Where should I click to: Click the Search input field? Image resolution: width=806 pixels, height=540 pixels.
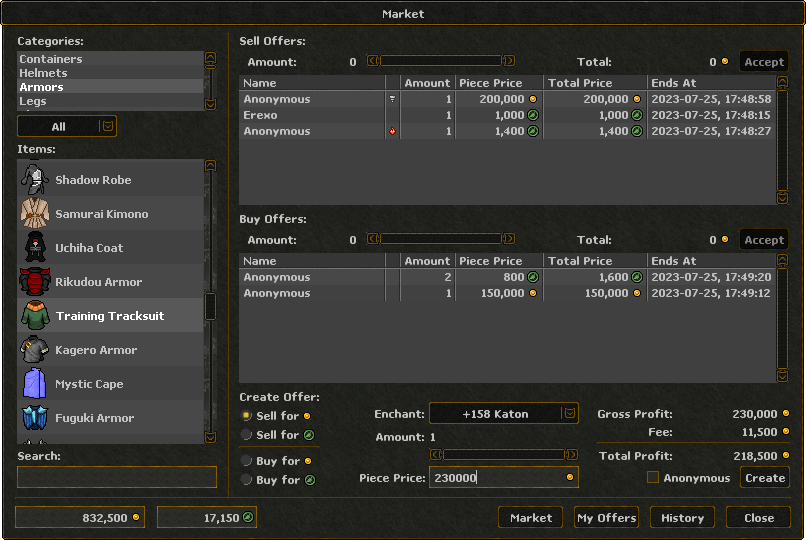[117, 477]
